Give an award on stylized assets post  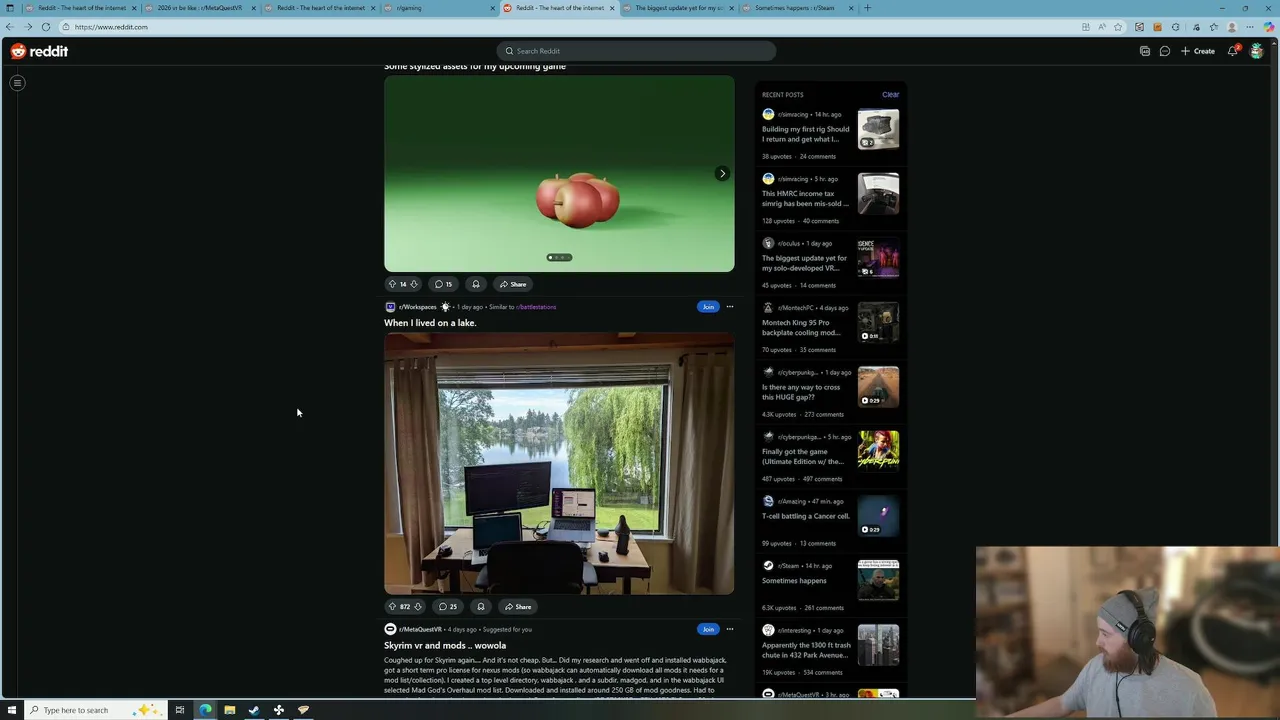click(x=476, y=284)
